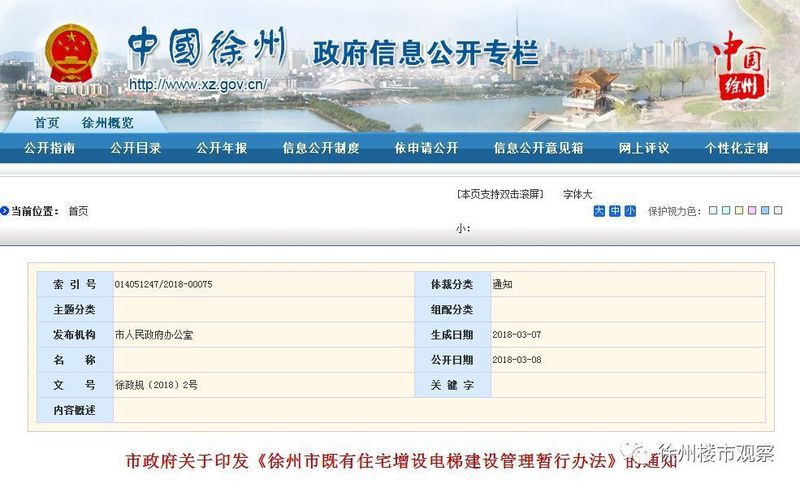Screen dimensions: 800x488
Task: Click the national emblem in the header
Action: point(71,53)
